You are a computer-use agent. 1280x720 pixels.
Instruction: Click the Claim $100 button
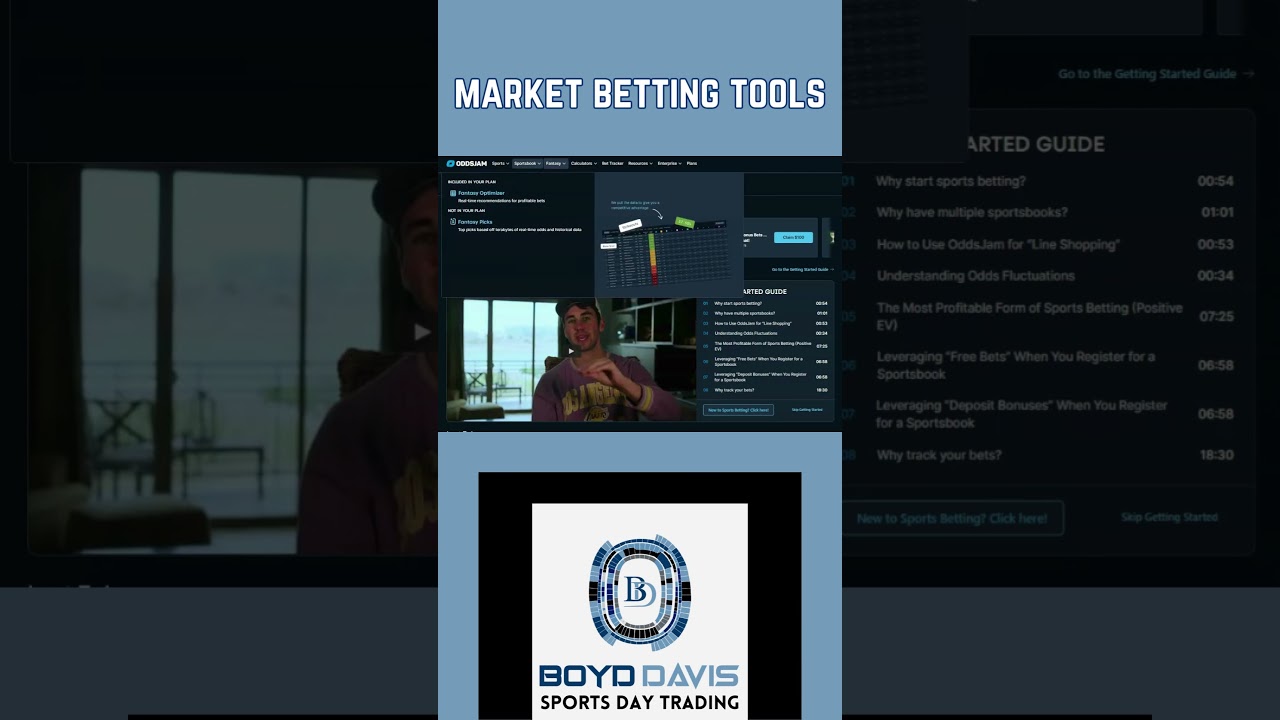pyautogui.click(x=793, y=237)
